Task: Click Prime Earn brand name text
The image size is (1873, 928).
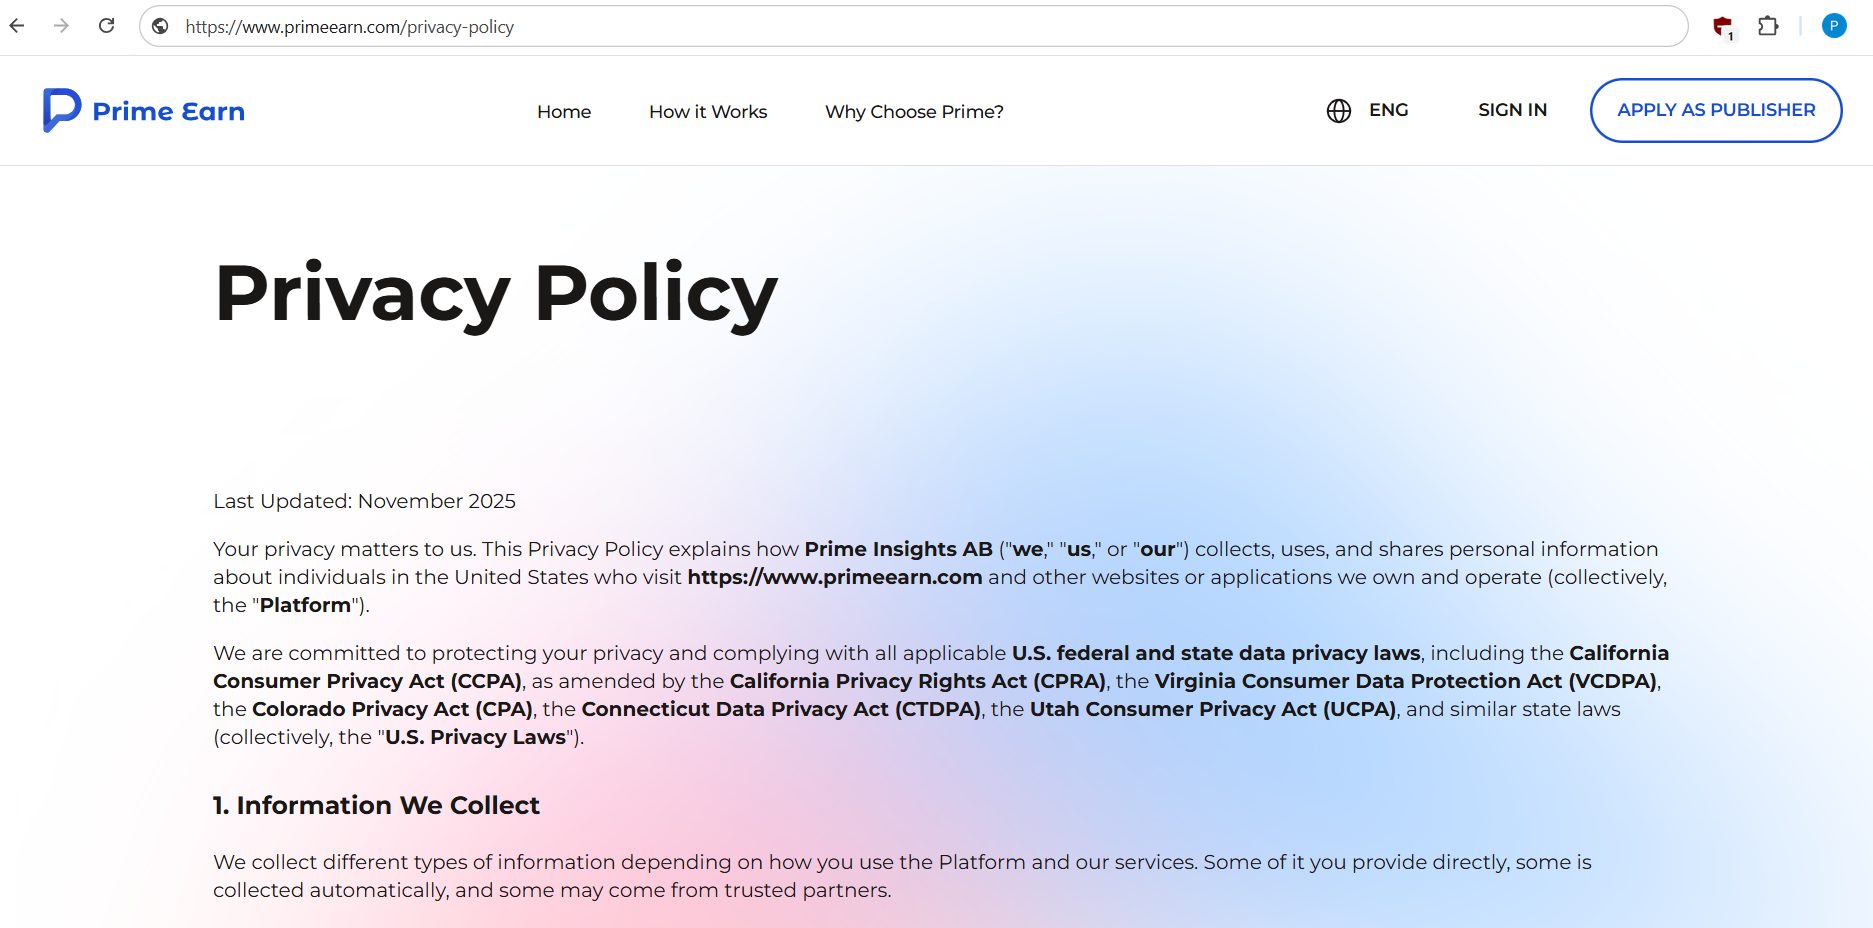Action: coord(168,111)
